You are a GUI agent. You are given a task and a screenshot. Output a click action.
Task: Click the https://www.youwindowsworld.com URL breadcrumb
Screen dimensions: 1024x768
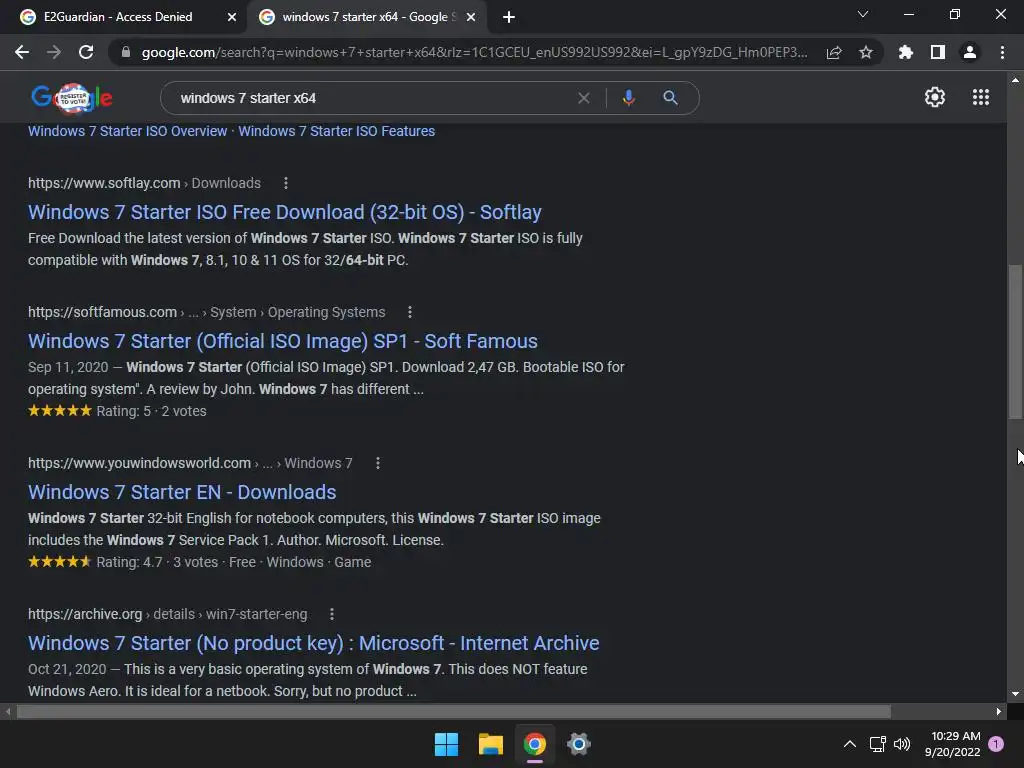pos(139,464)
